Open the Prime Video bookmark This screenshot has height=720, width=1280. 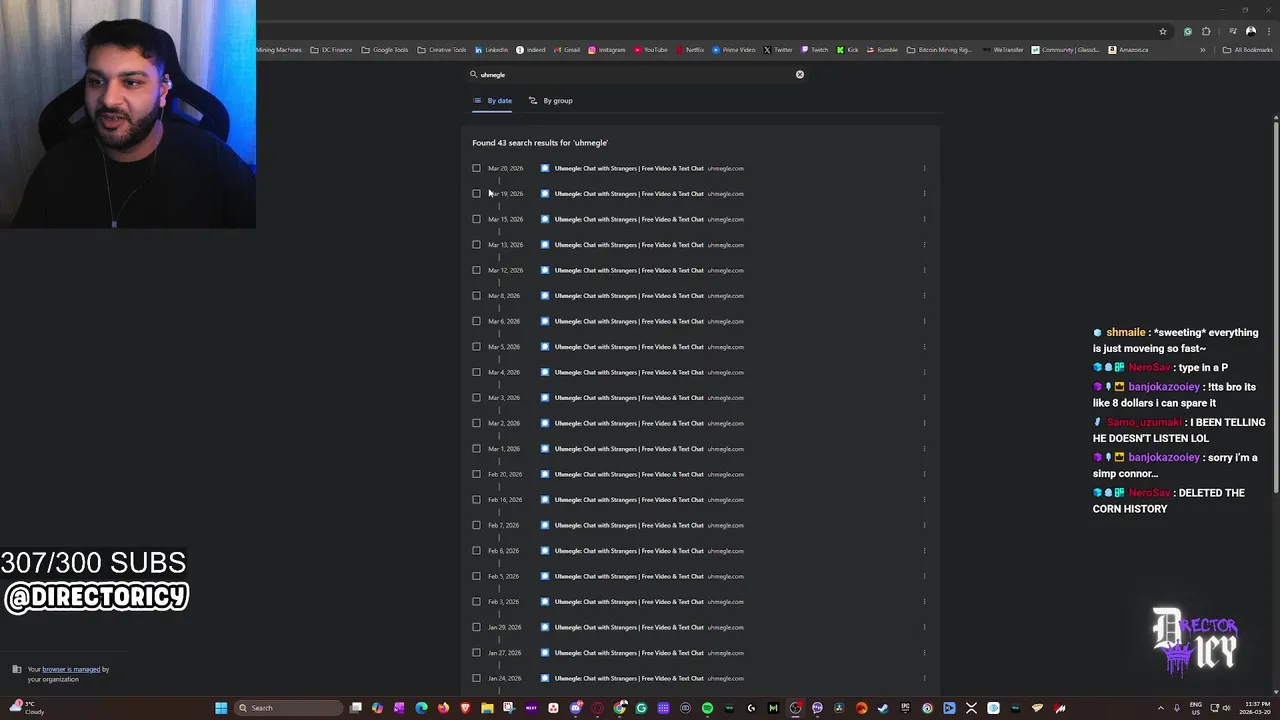pos(734,50)
